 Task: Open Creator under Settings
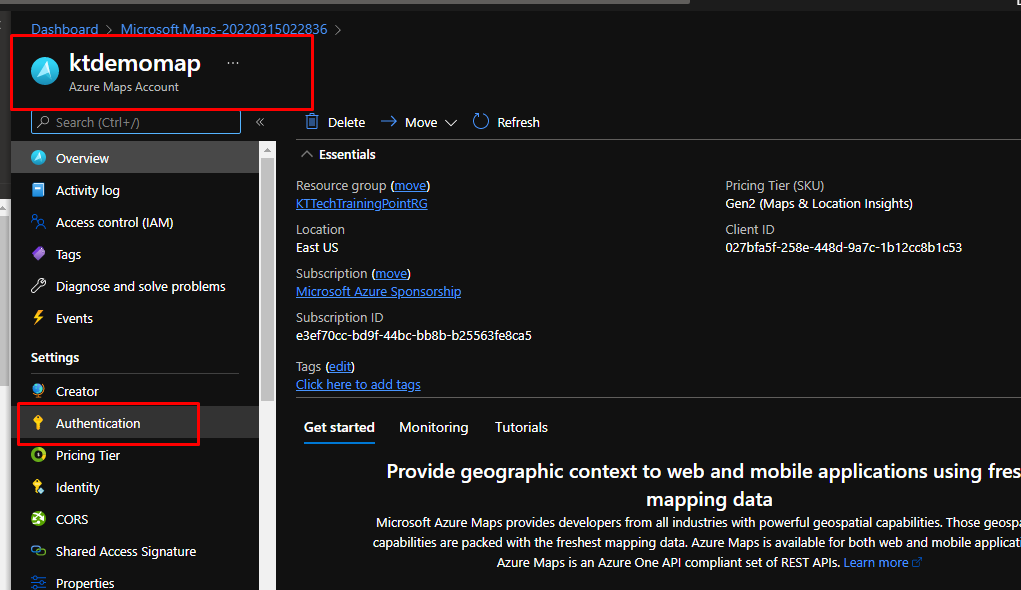135,391
